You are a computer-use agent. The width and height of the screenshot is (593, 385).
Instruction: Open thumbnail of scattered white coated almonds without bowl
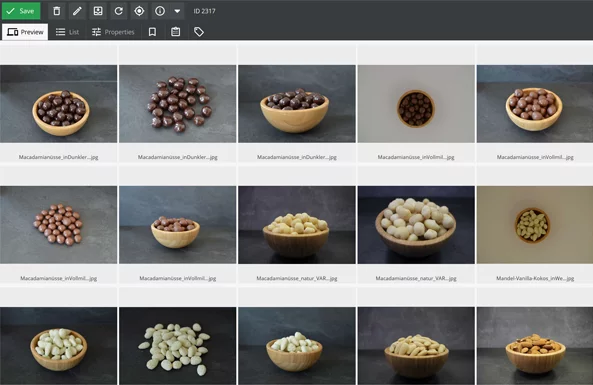click(x=178, y=346)
